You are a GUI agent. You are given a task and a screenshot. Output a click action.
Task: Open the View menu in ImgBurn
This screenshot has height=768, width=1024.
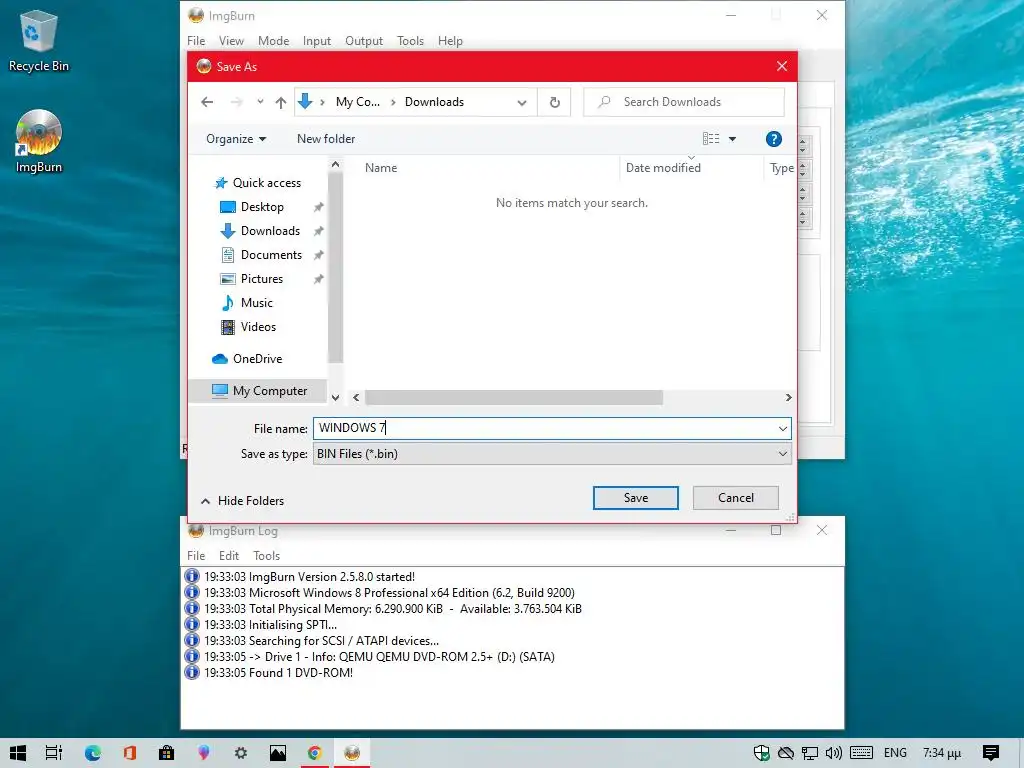(x=231, y=40)
